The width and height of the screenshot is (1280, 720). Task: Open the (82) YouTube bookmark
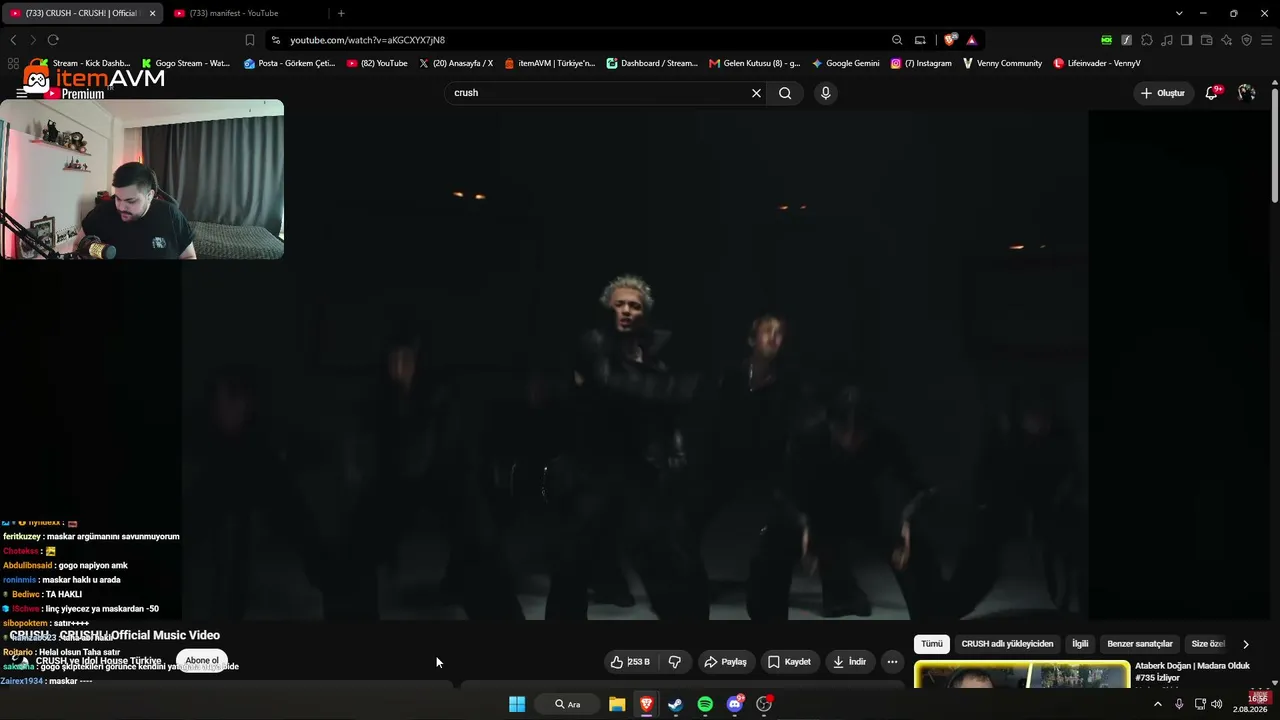tap(377, 63)
